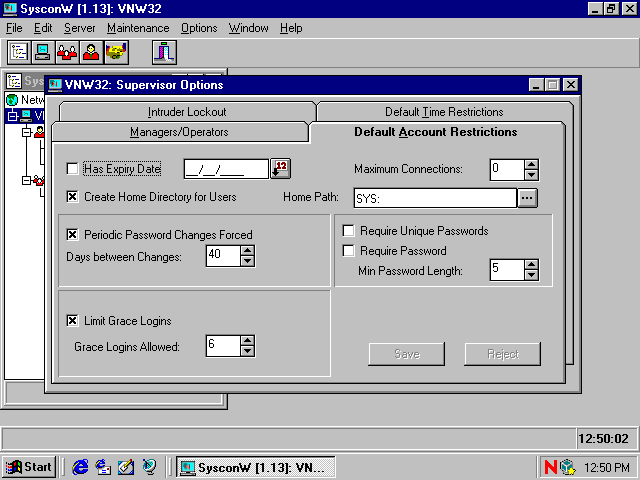This screenshot has width=640, height=480.
Task: Increase Min Password Length value
Action: click(x=531, y=264)
